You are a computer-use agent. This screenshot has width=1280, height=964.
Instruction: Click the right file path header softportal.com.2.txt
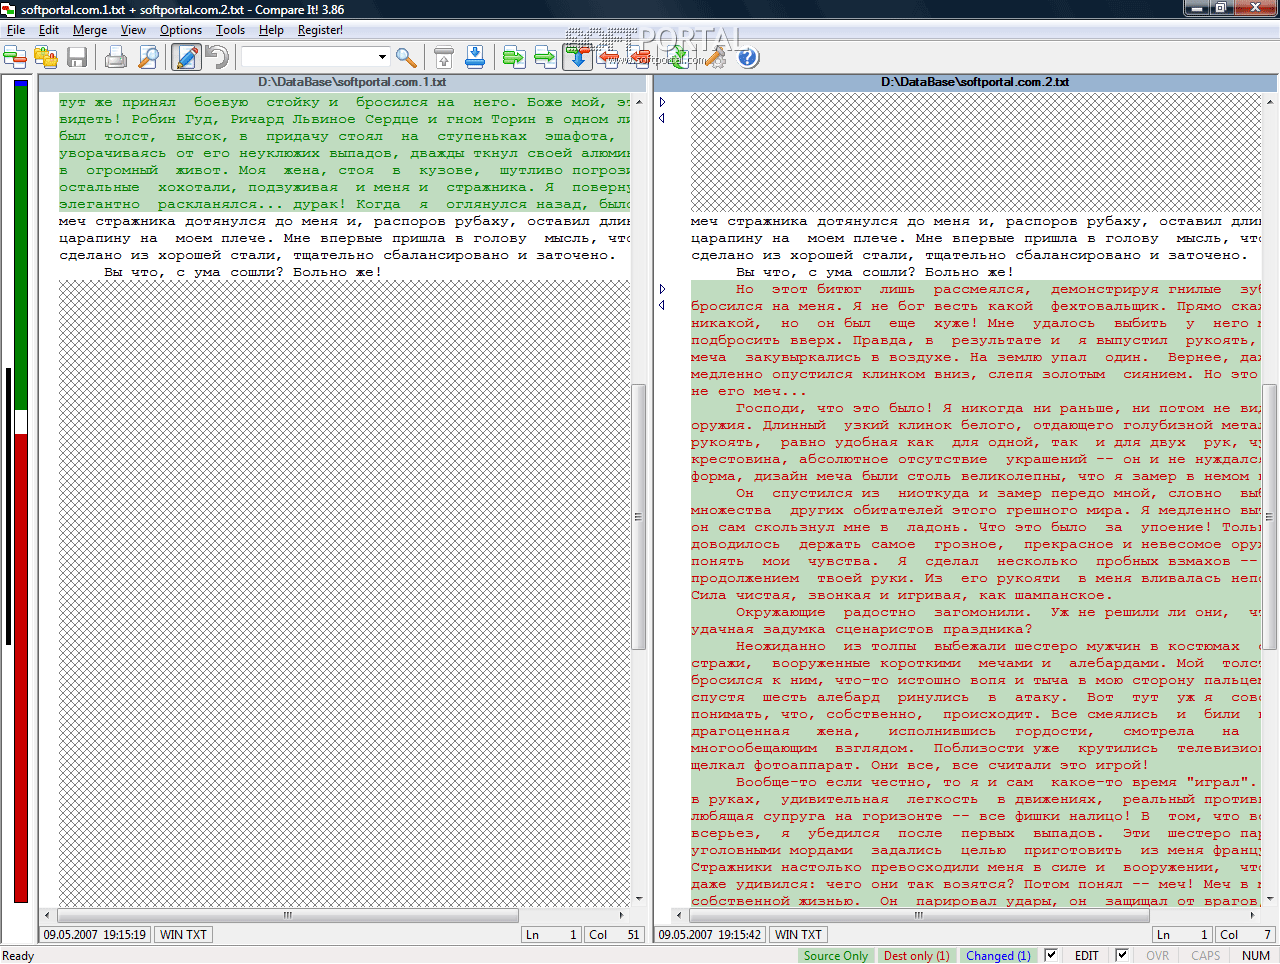click(974, 82)
